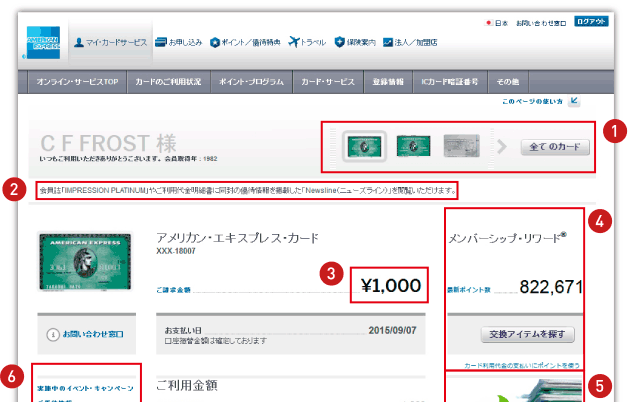Click the American Express logo

[45, 41]
